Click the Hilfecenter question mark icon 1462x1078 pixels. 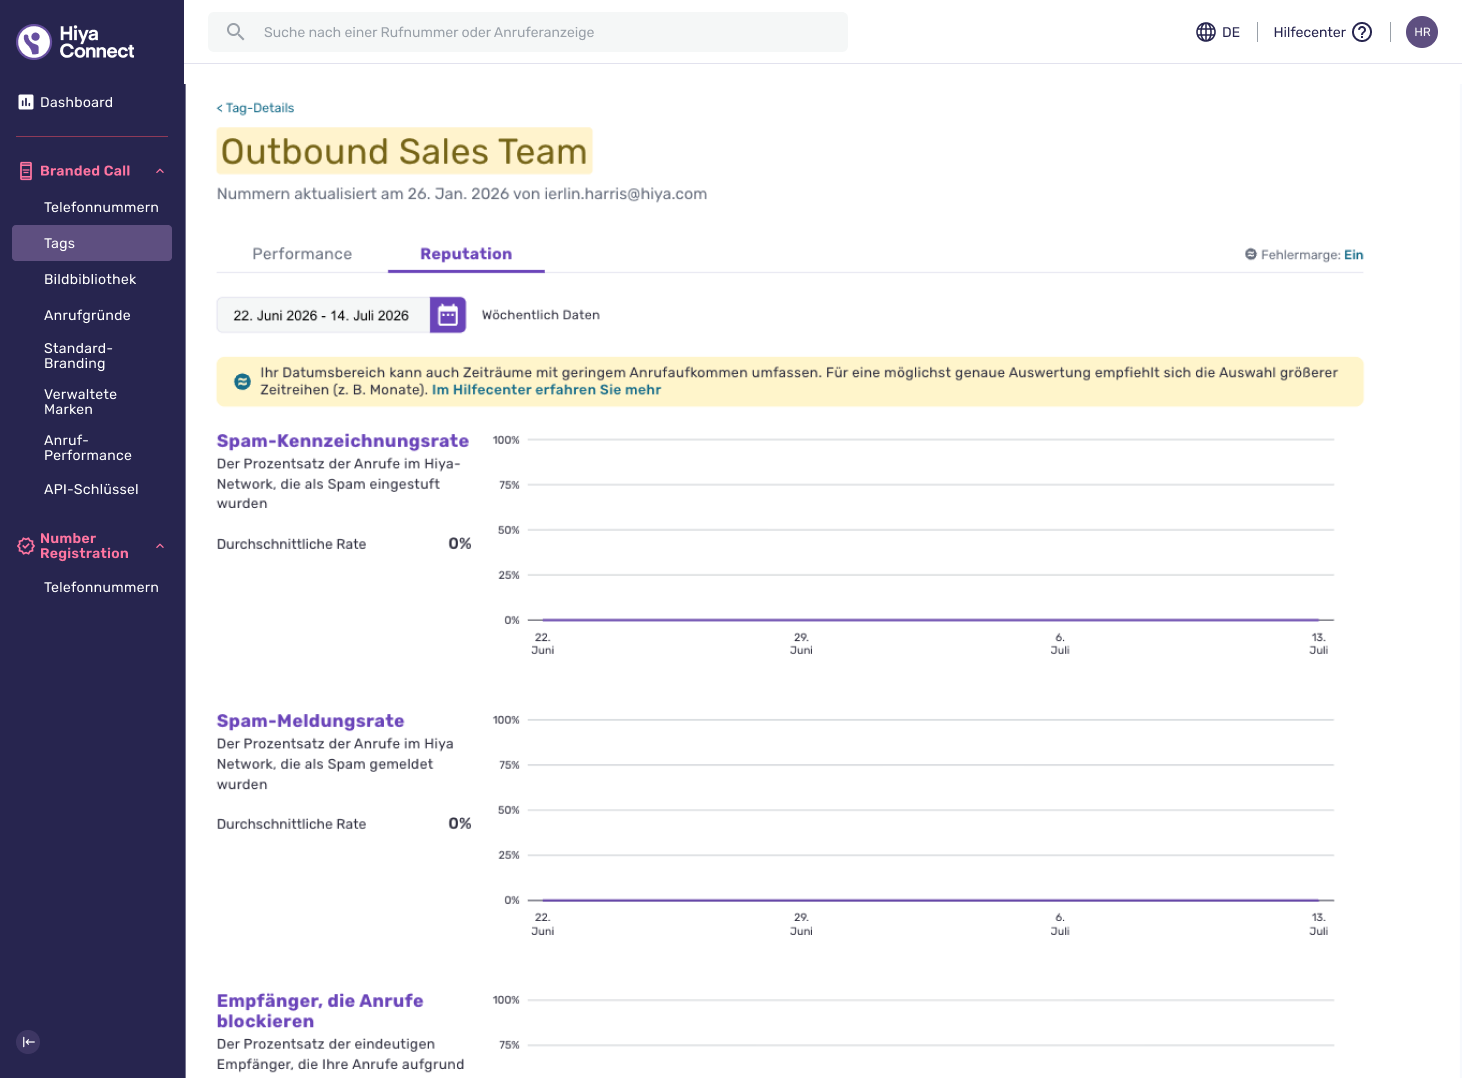pyautogui.click(x=1362, y=32)
